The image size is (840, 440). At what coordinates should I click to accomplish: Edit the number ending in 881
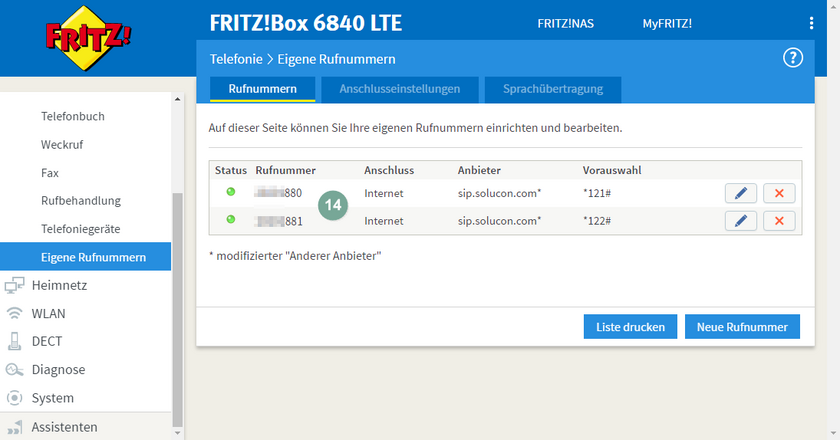[740, 221]
